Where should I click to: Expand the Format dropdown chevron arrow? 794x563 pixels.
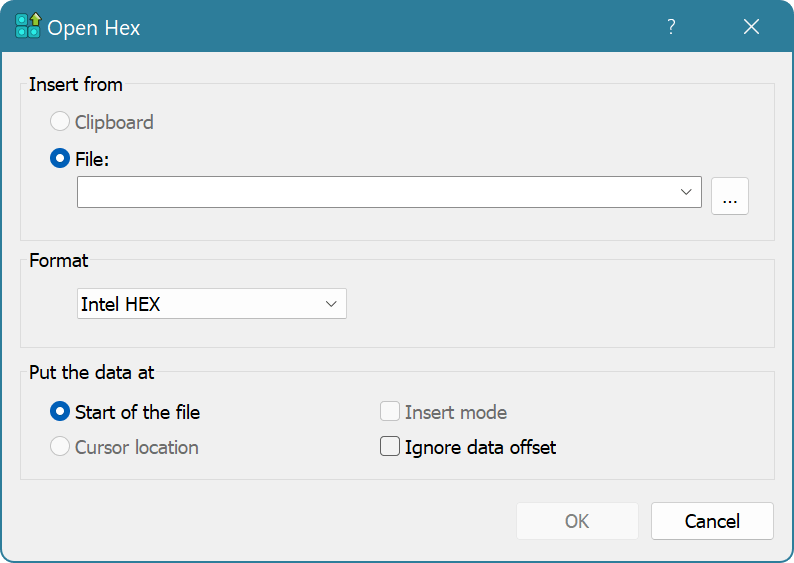[x=331, y=305]
